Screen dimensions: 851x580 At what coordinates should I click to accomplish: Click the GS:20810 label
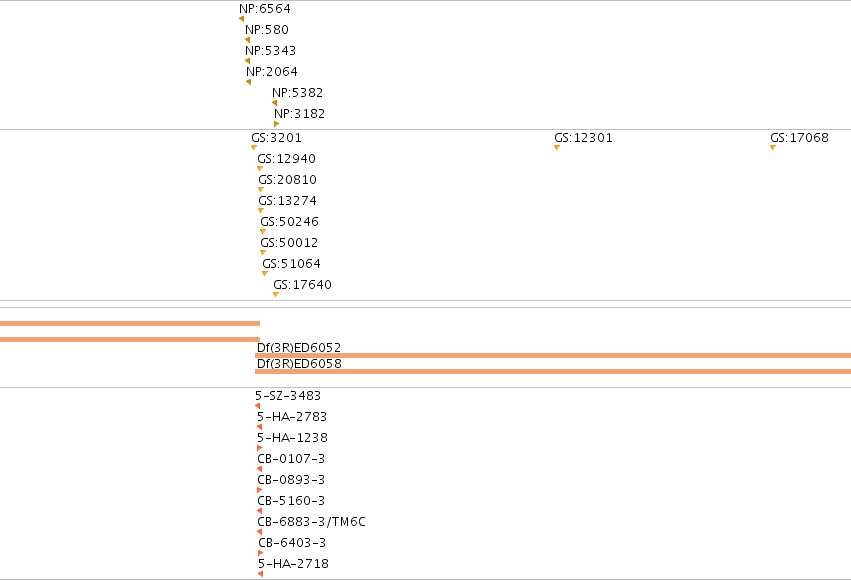point(288,180)
